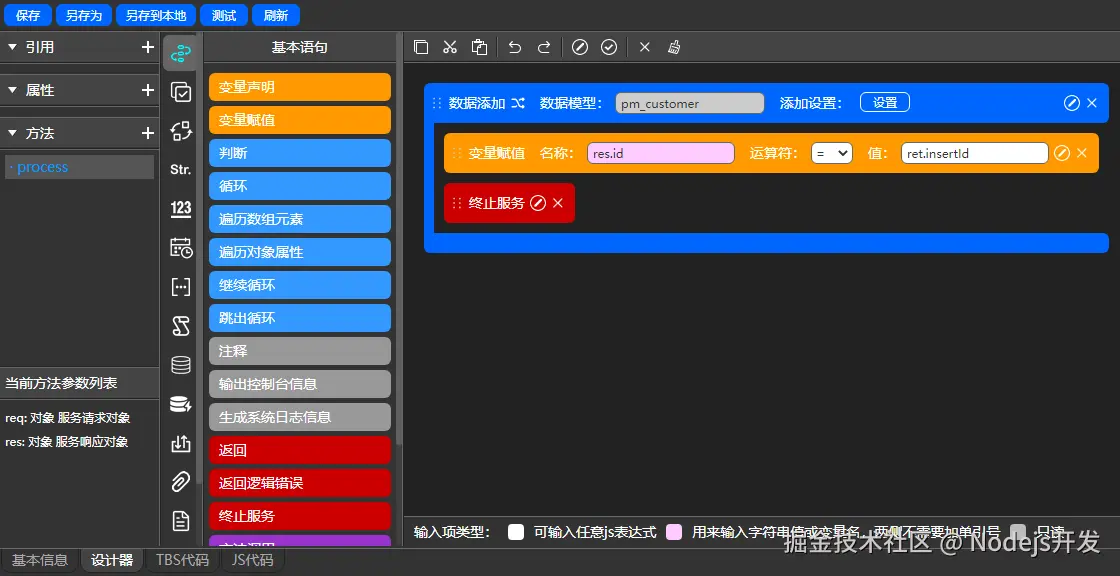The width and height of the screenshot is (1120, 576).
Task: Click the redo arrow icon
Action: [544, 46]
